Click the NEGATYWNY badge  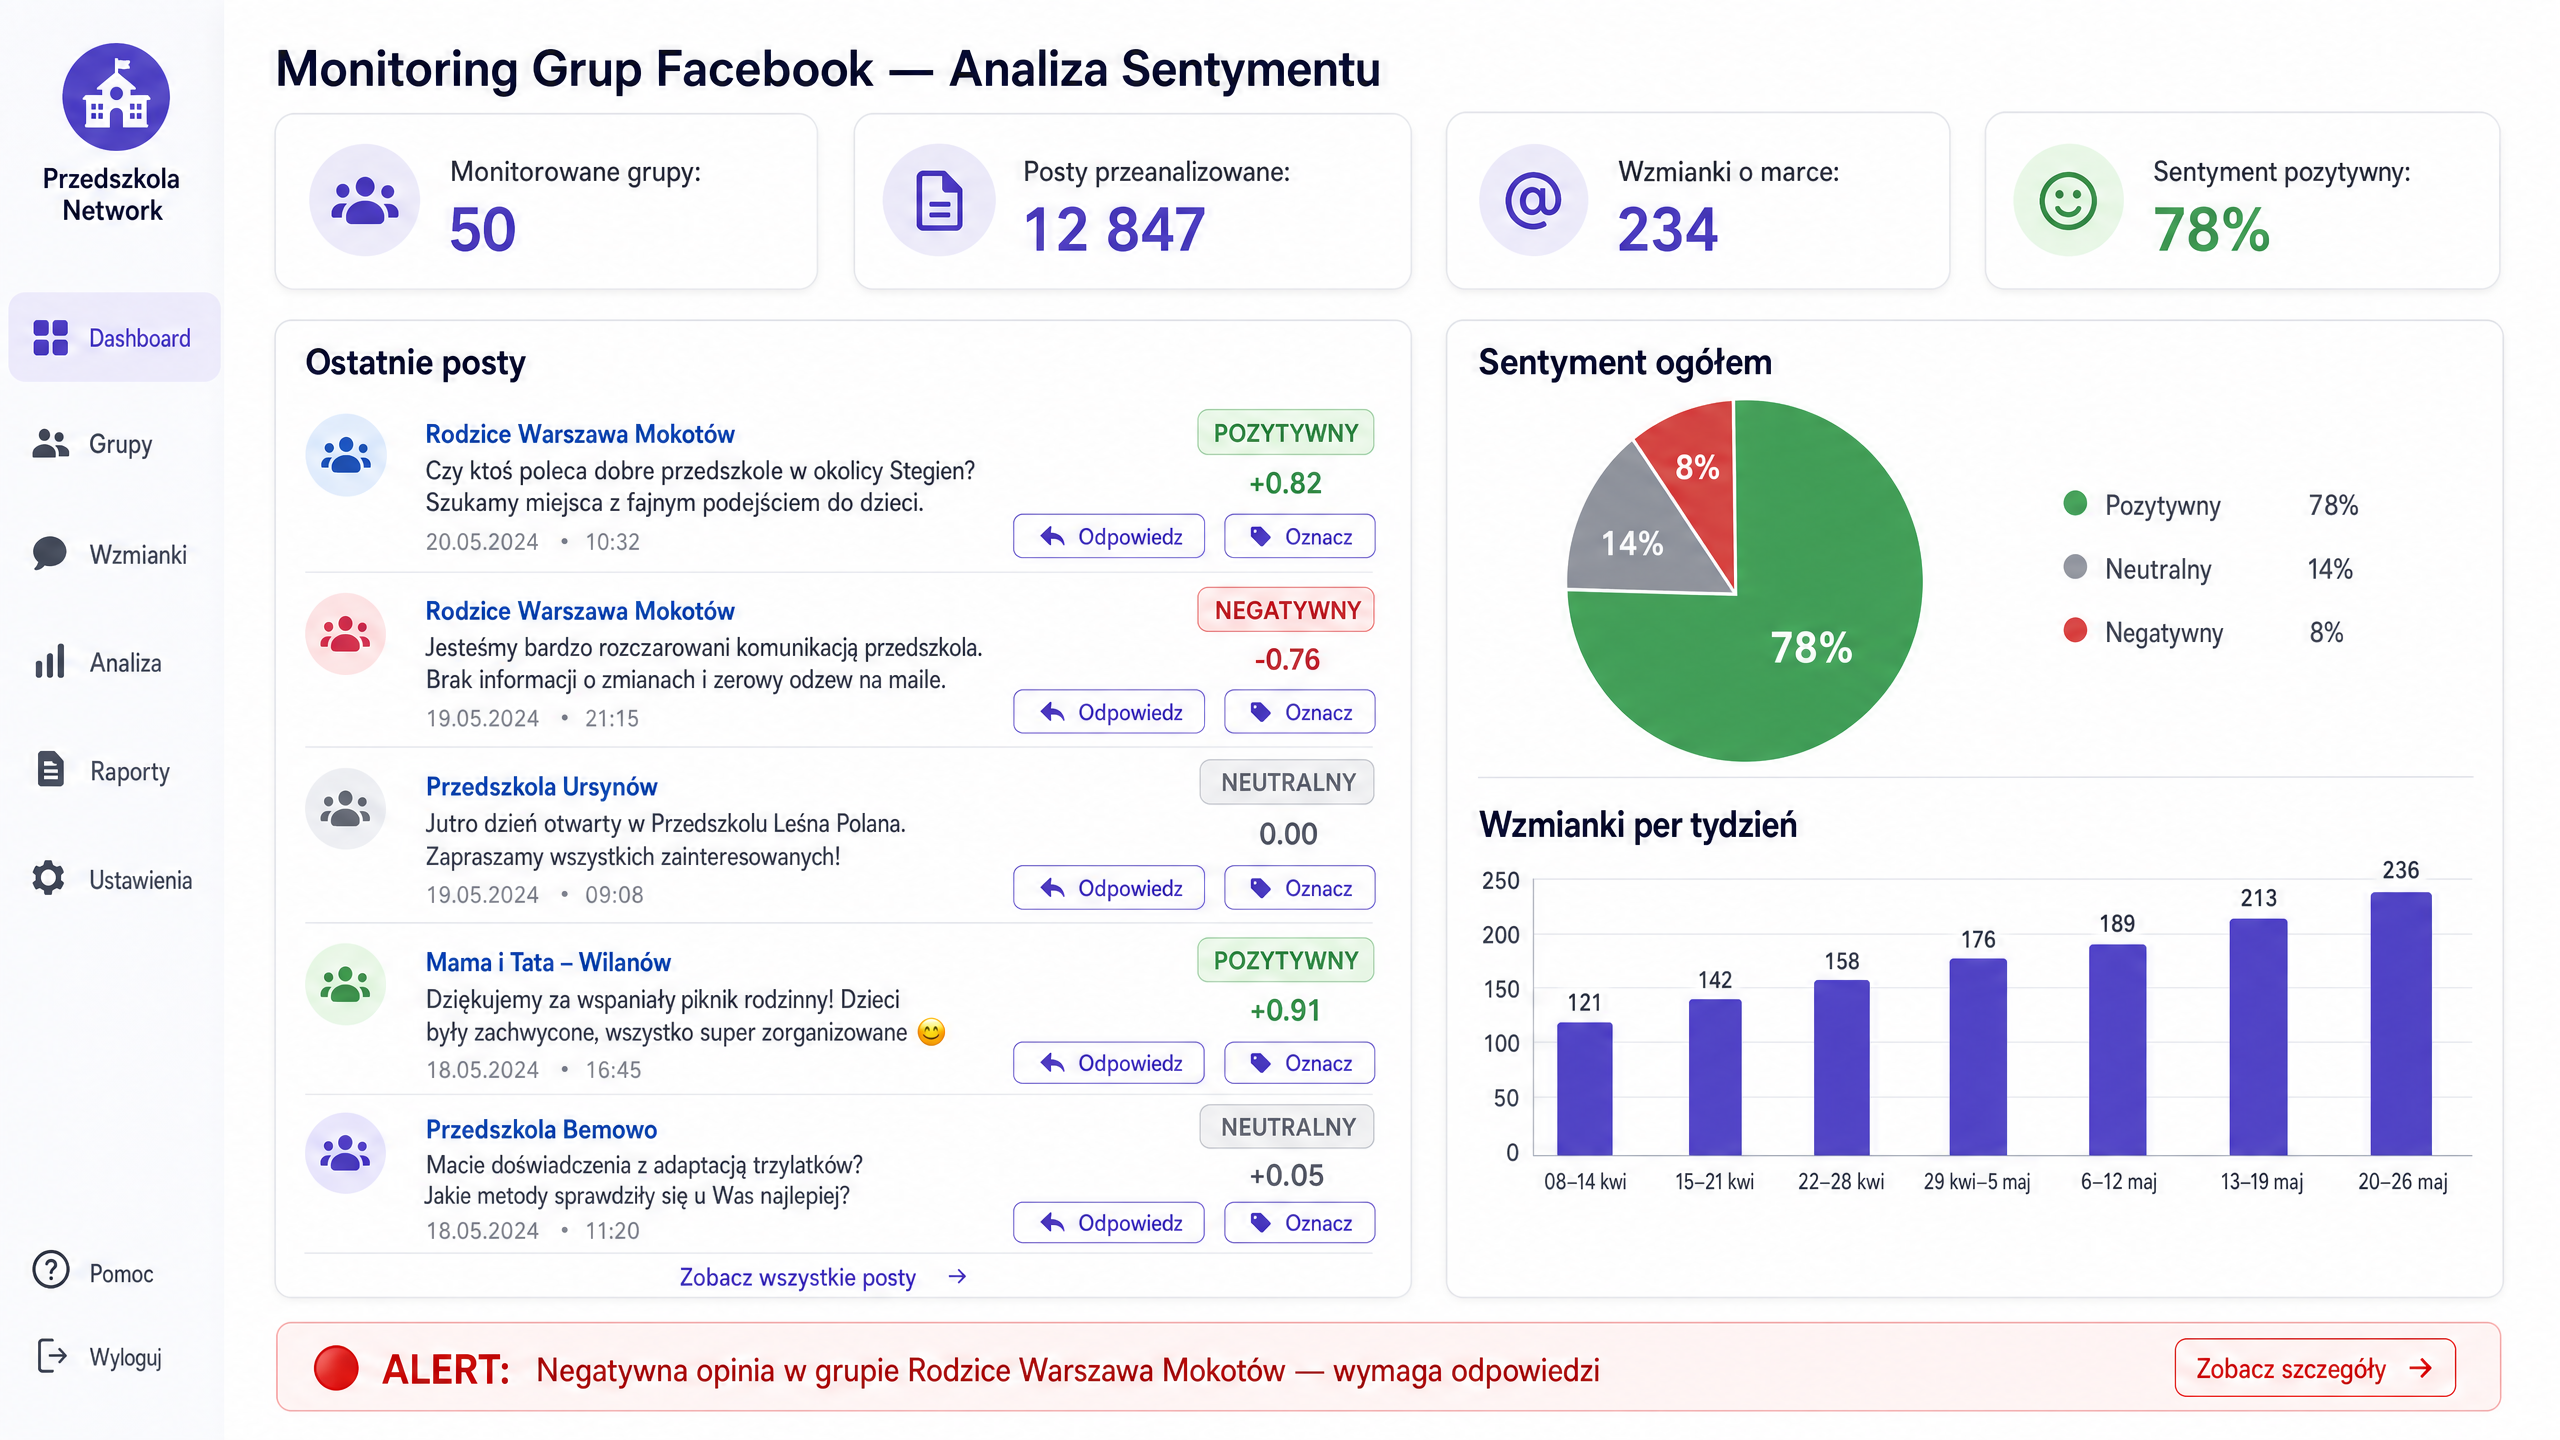(x=1286, y=610)
